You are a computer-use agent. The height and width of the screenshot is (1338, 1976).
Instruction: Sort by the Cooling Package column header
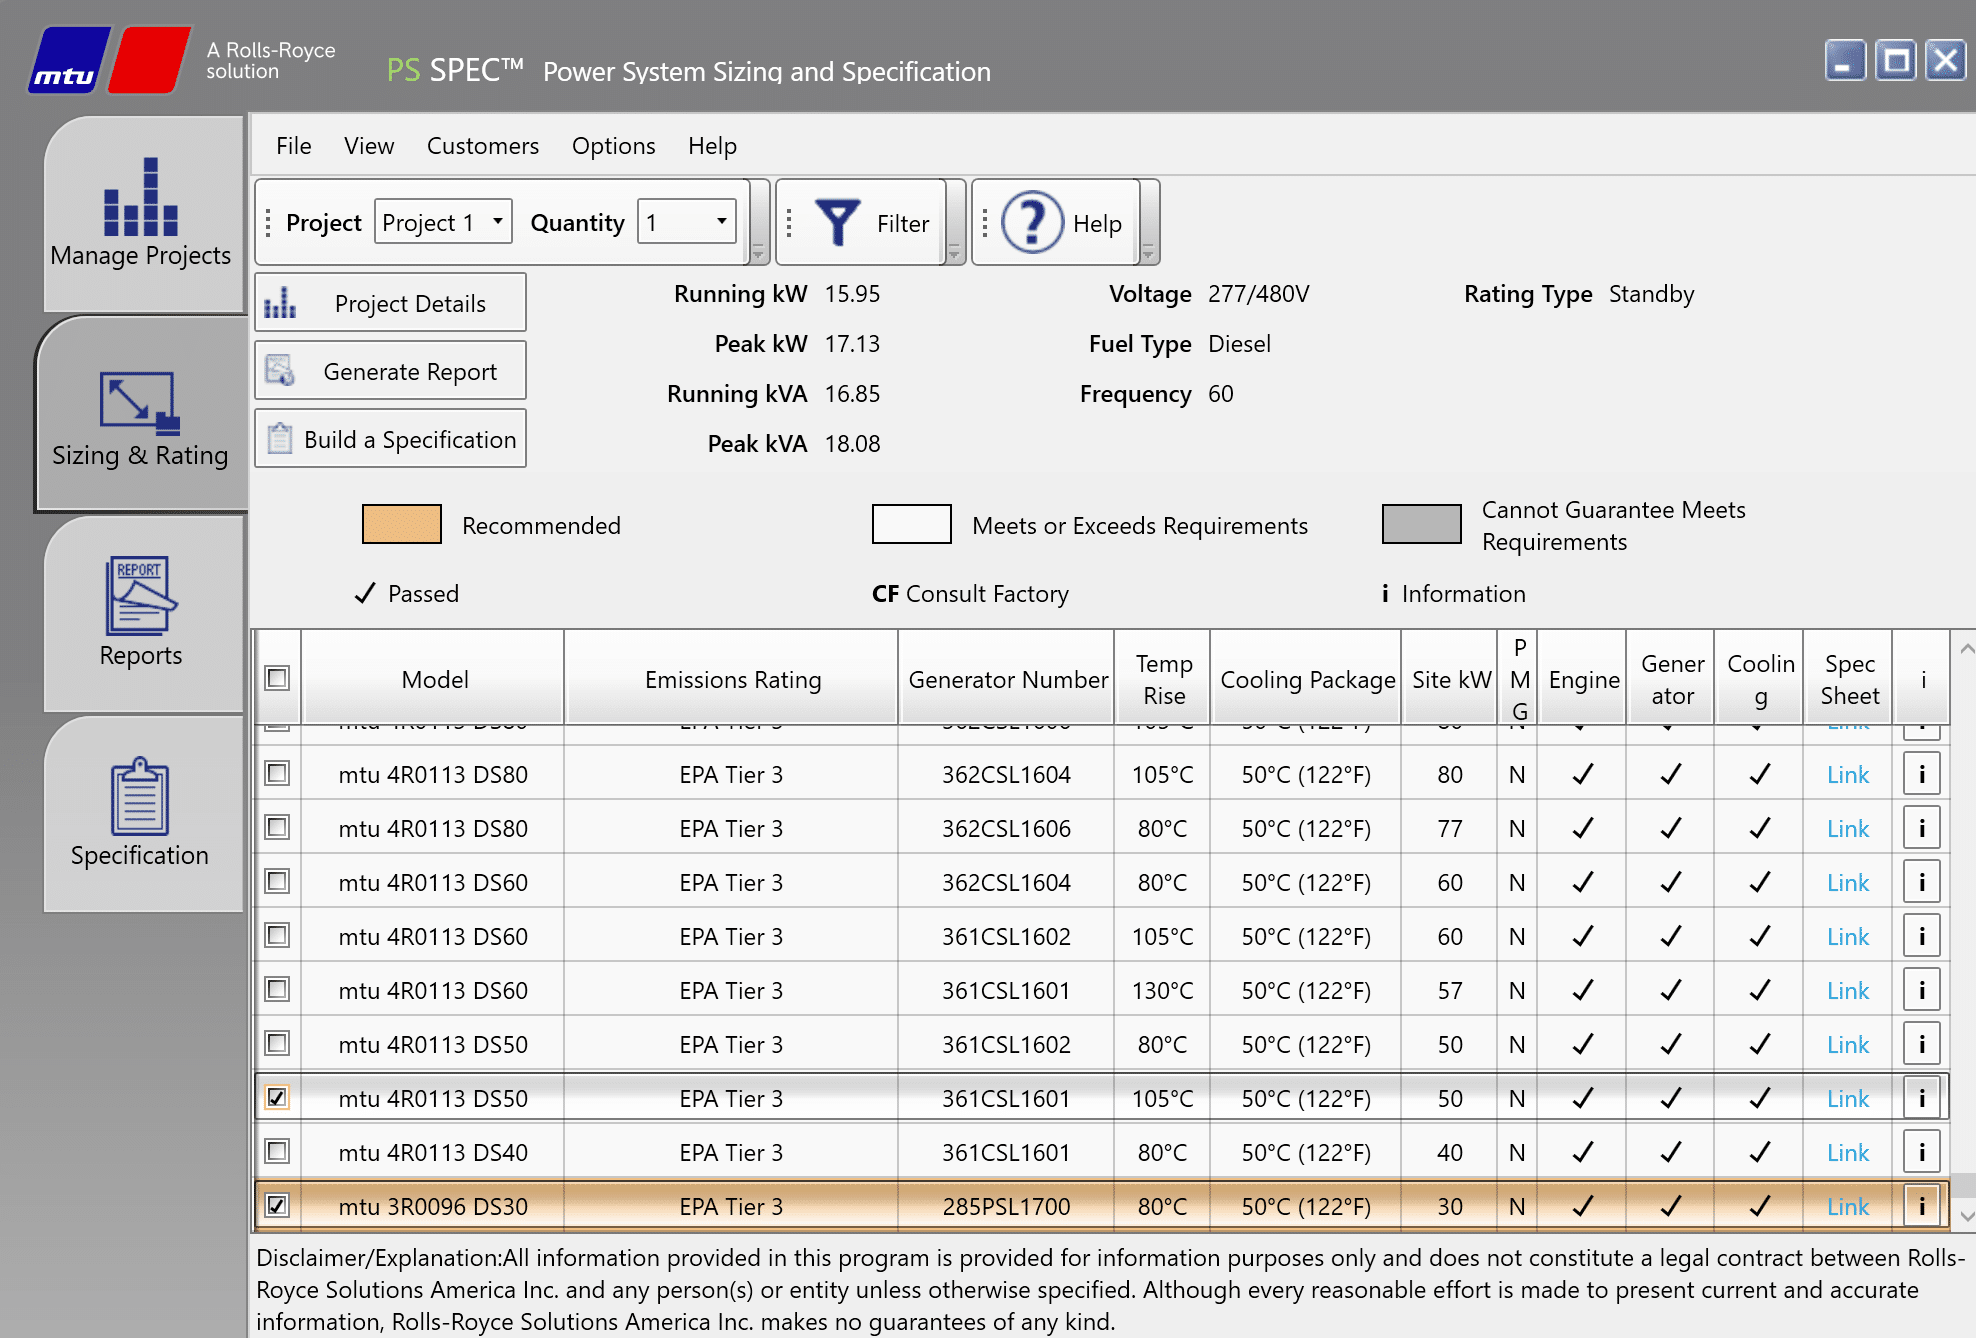(x=1307, y=679)
